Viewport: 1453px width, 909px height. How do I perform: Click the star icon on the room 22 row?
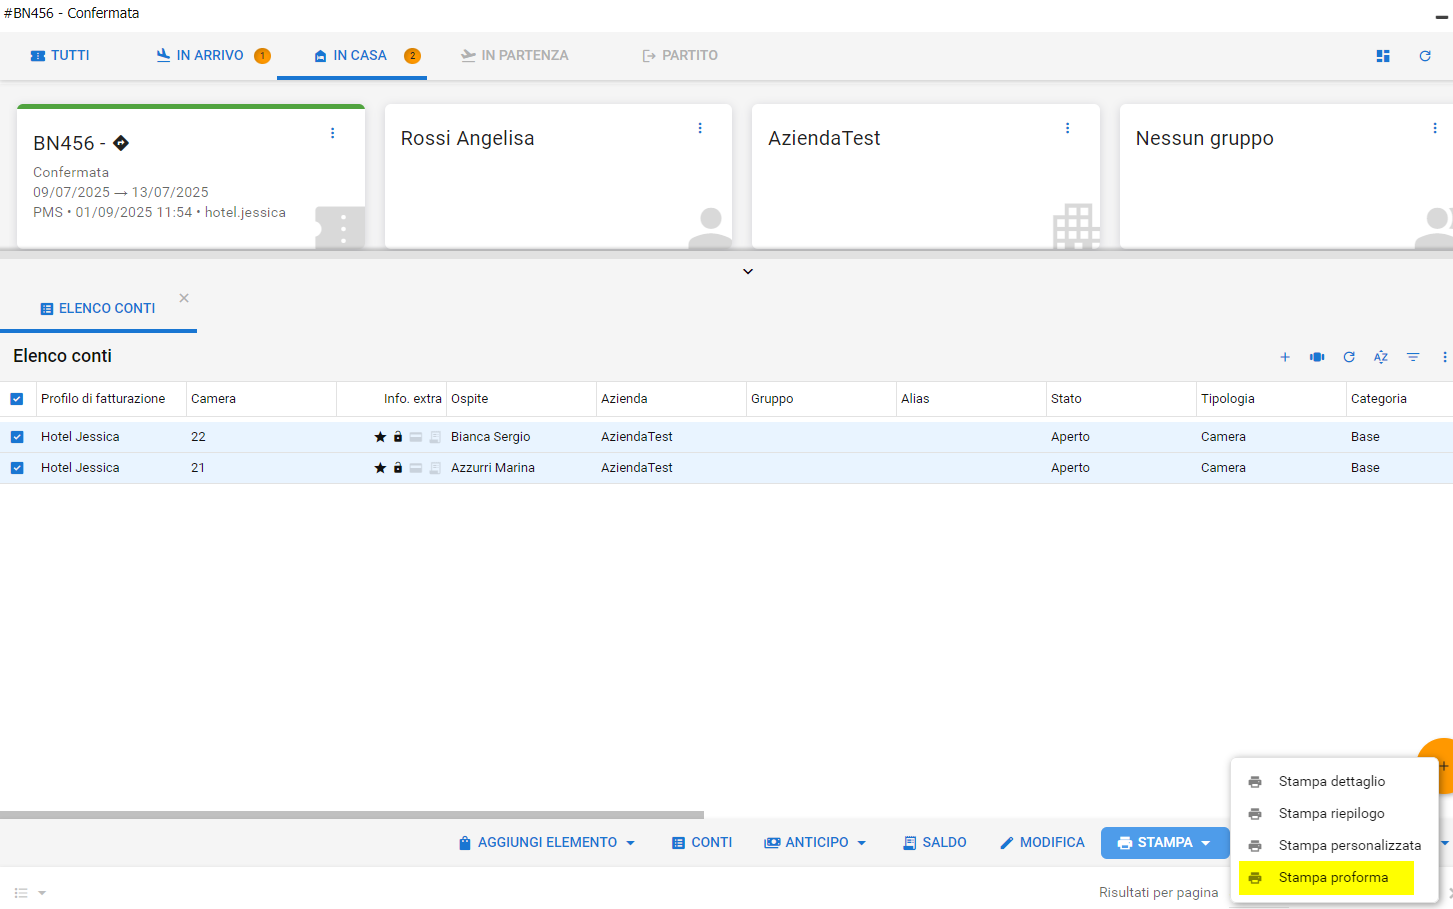pos(380,437)
